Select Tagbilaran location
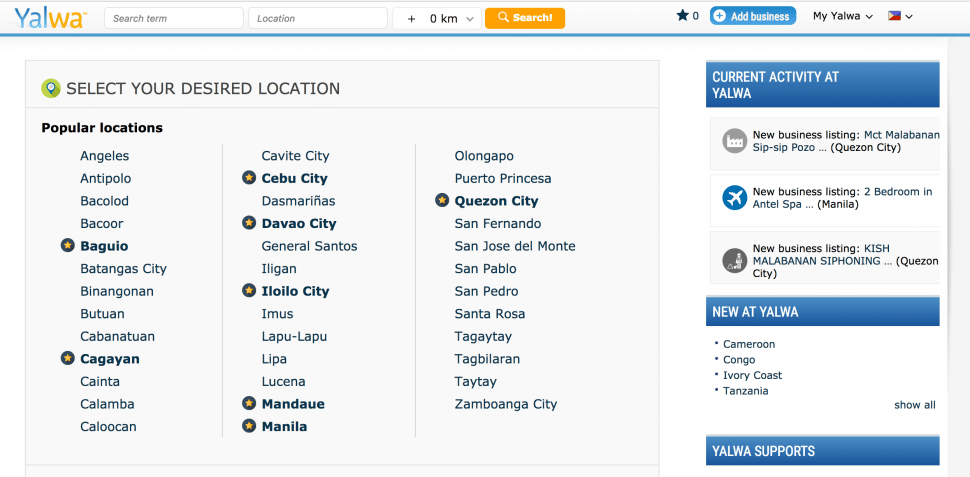970x477 pixels. 487,359
